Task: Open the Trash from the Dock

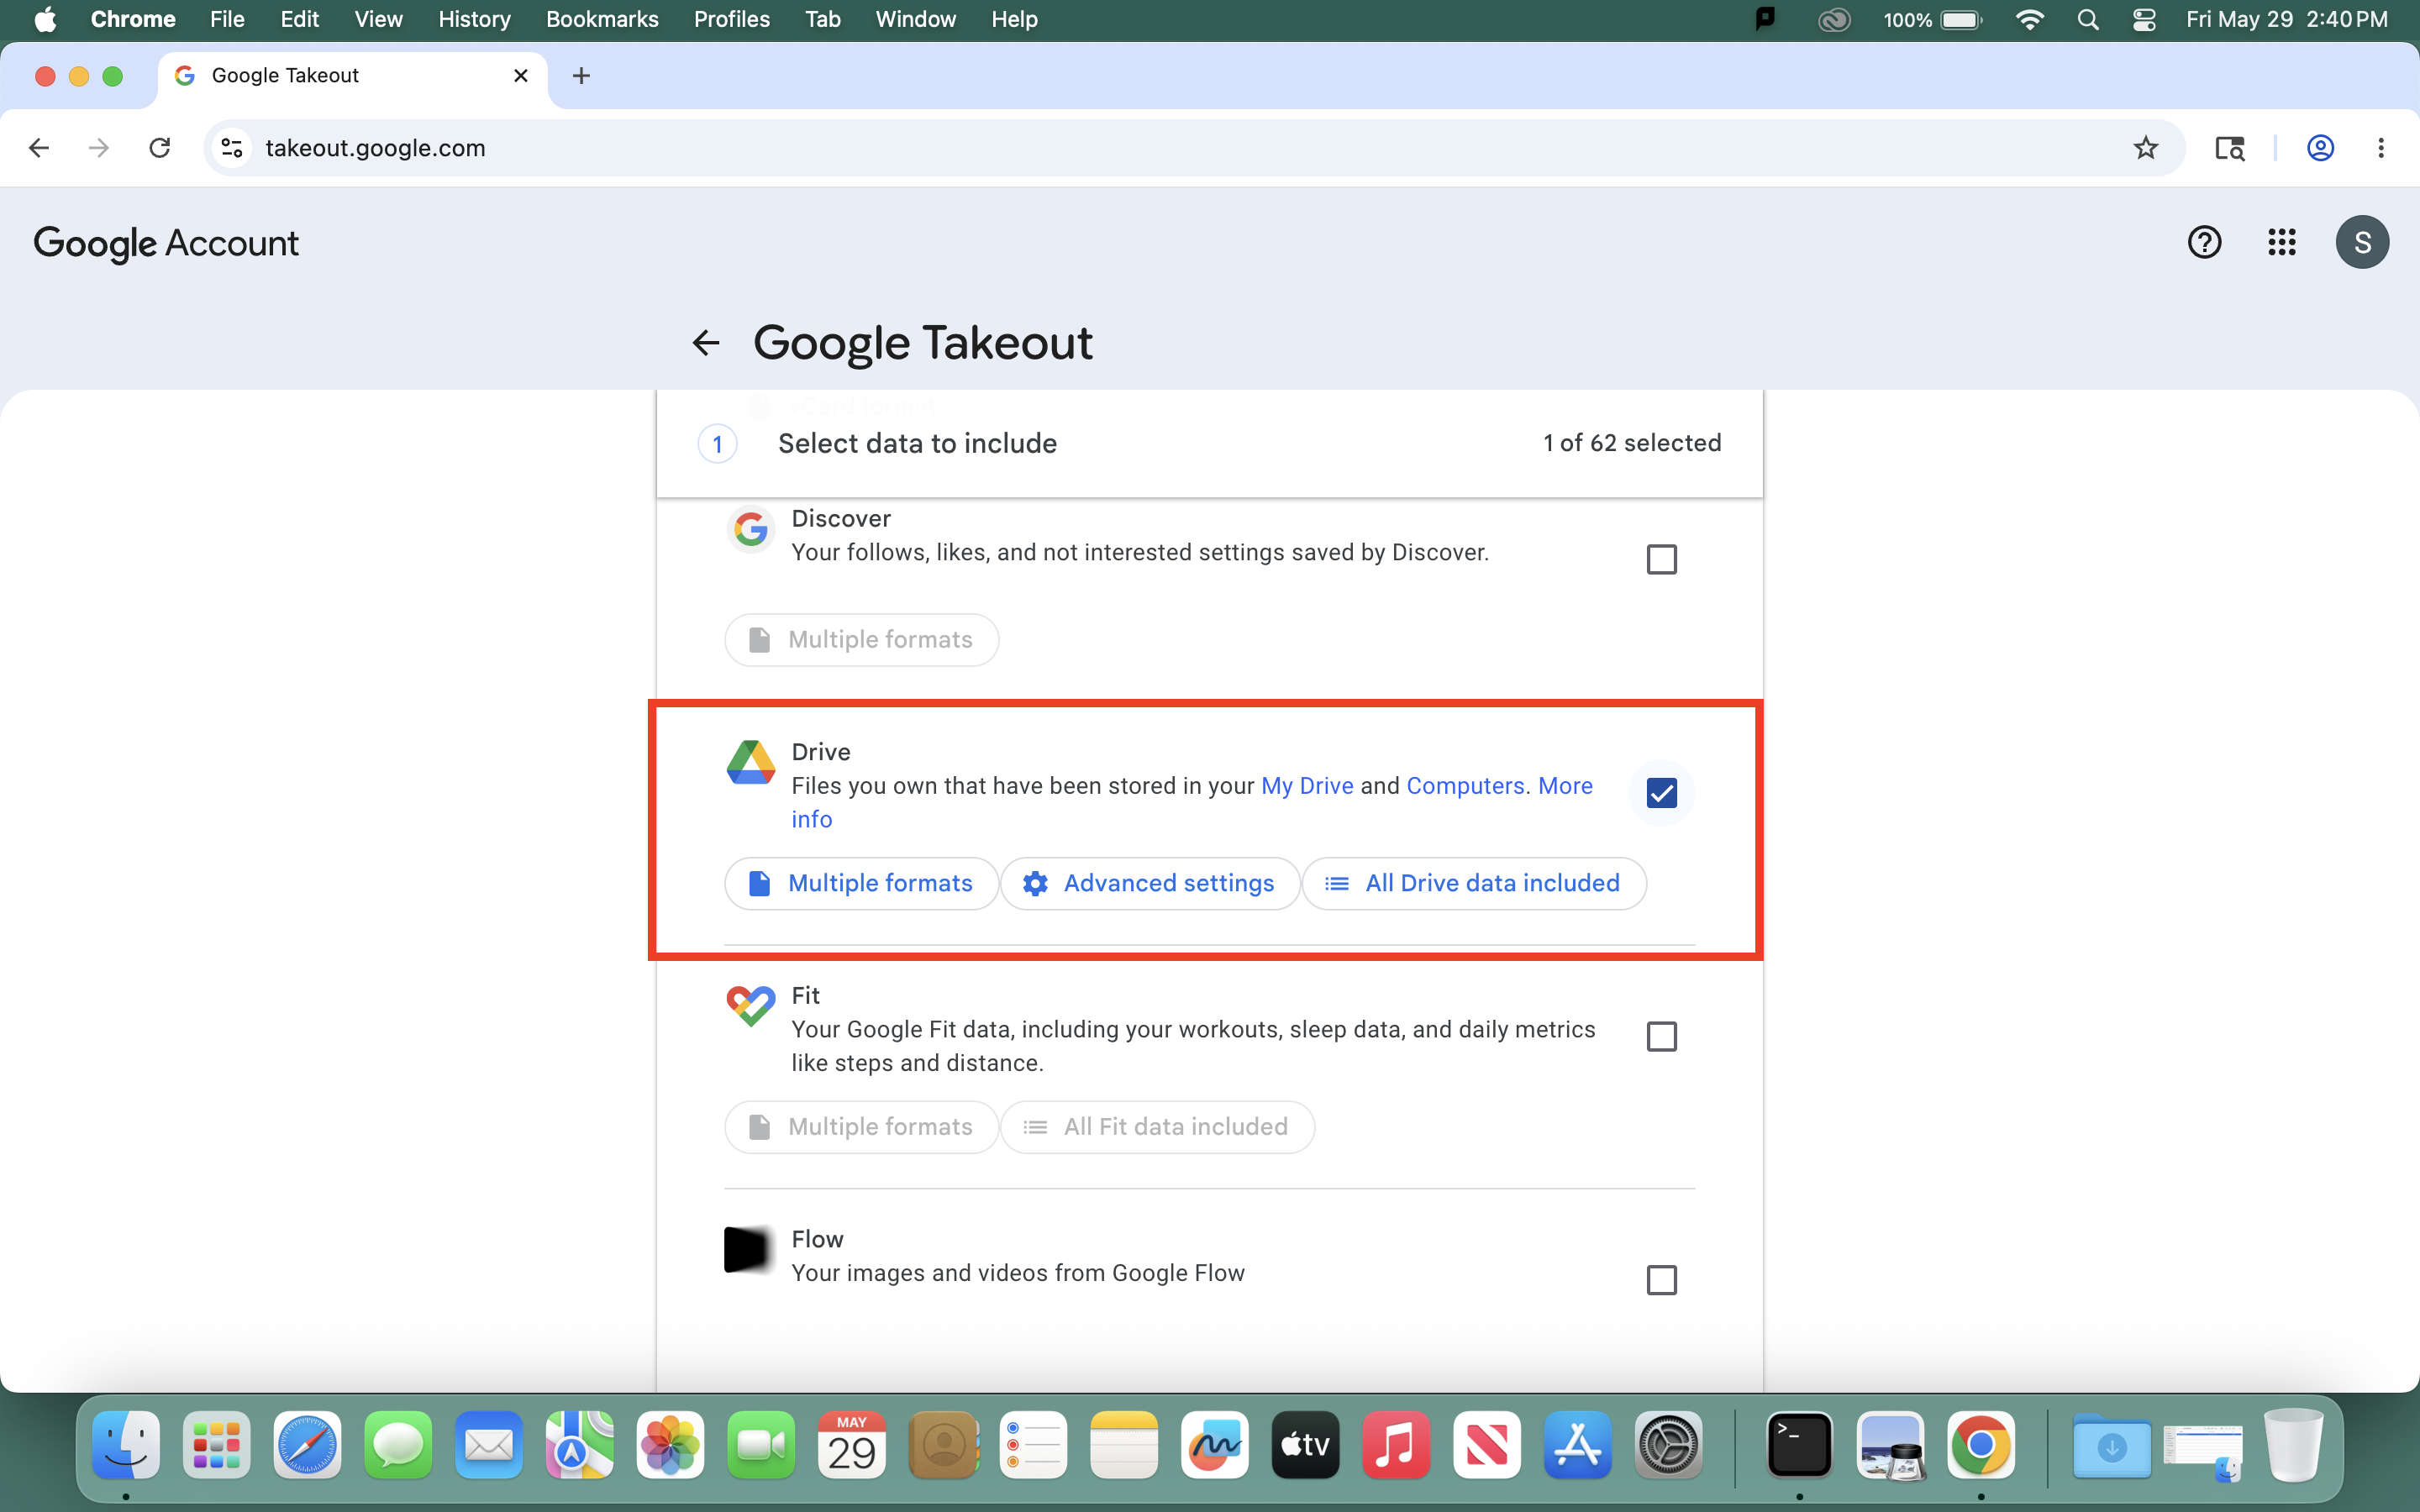Action: click(x=2293, y=1445)
